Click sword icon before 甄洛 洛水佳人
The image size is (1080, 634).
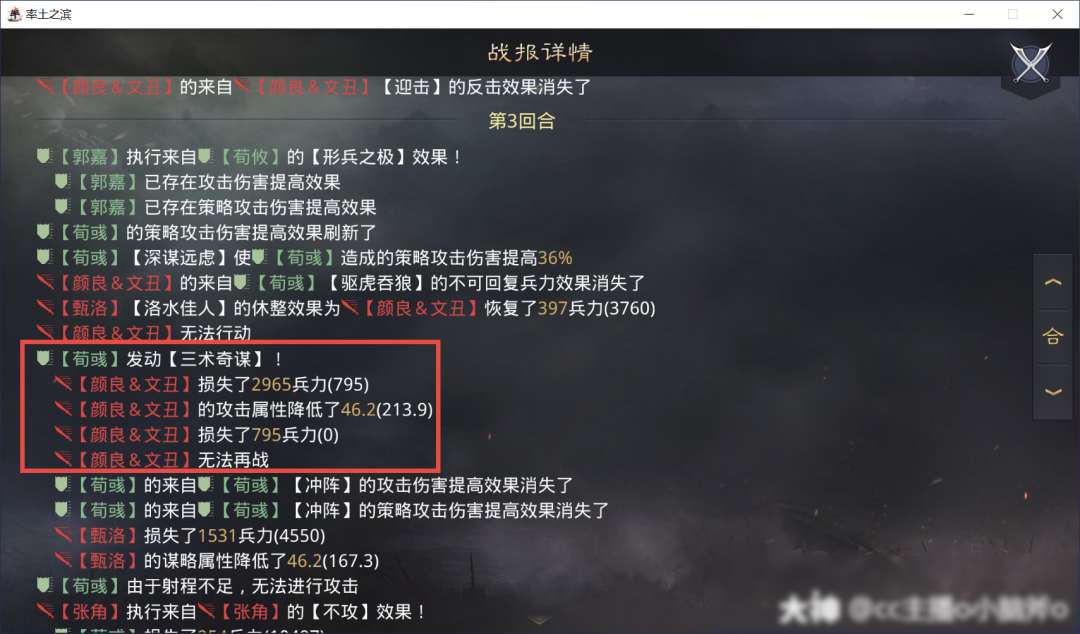(x=45, y=307)
